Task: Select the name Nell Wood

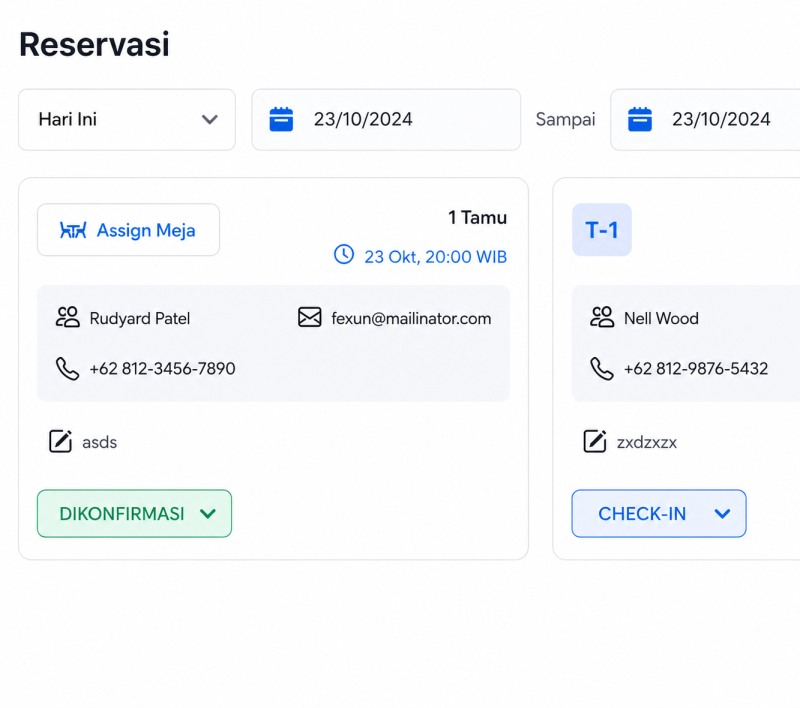Action: coord(661,318)
